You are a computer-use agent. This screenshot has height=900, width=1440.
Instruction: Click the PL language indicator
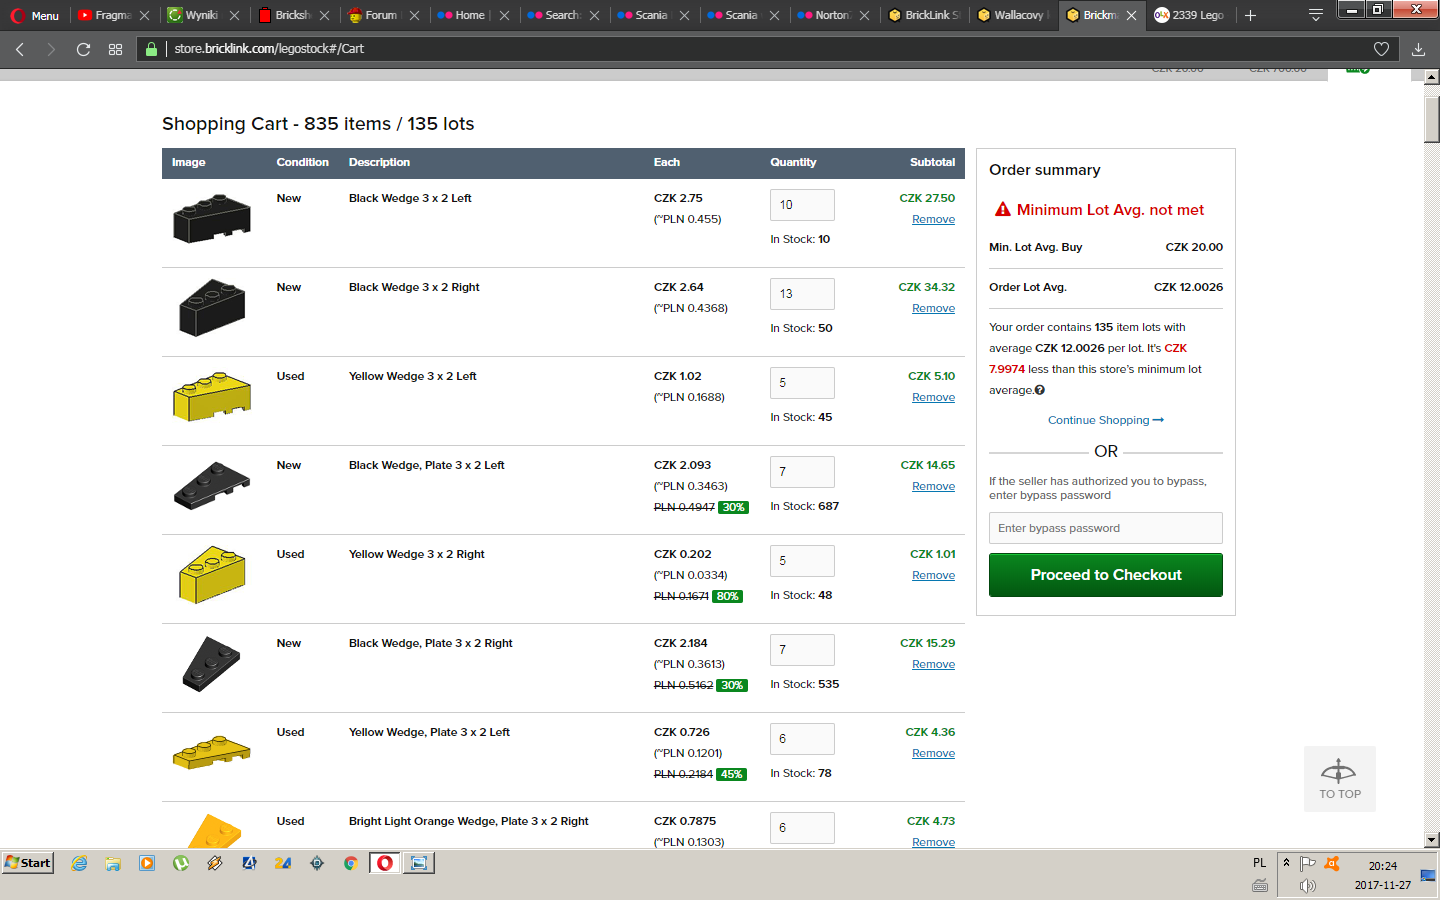[x=1259, y=863]
